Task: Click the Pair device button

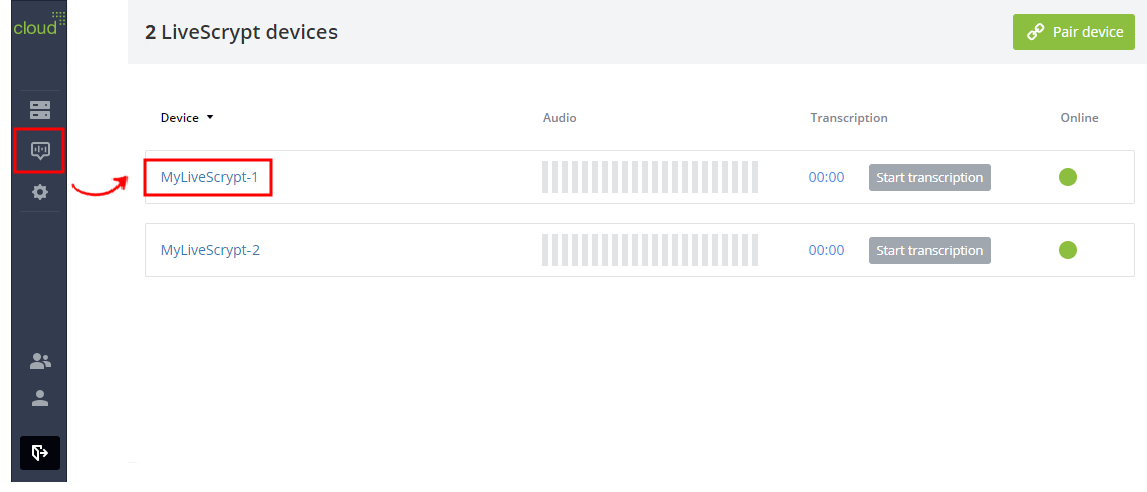Action: [x=1073, y=32]
